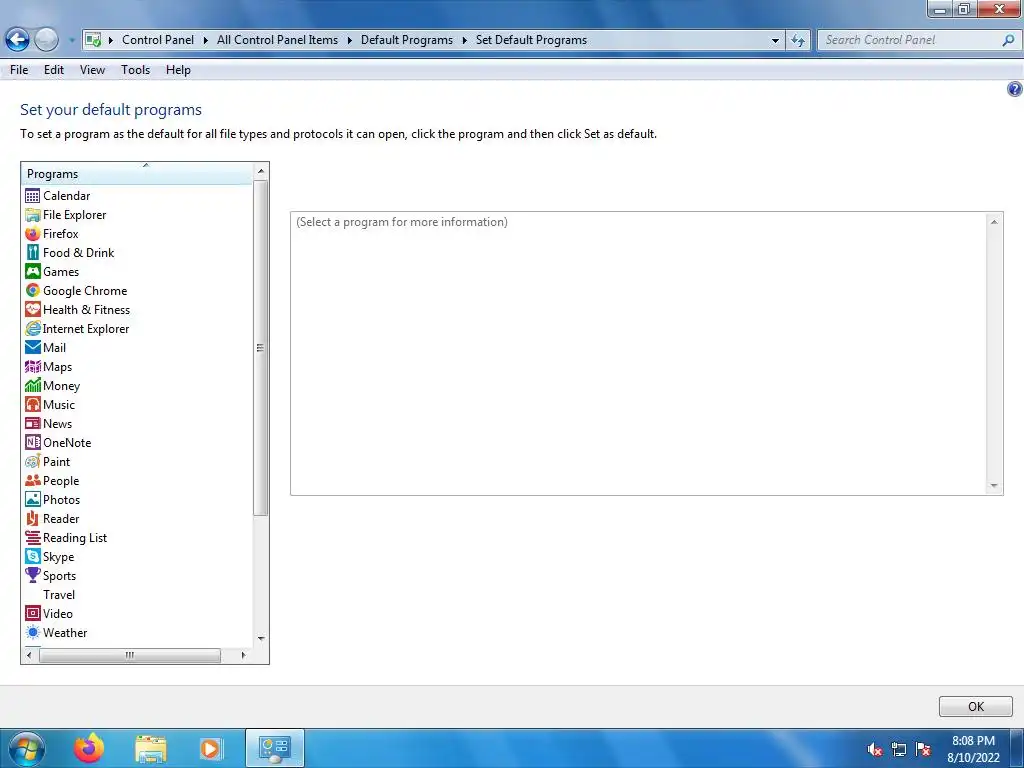1024x768 pixels.
Task: Select the Photos icon
Action: 32,500
